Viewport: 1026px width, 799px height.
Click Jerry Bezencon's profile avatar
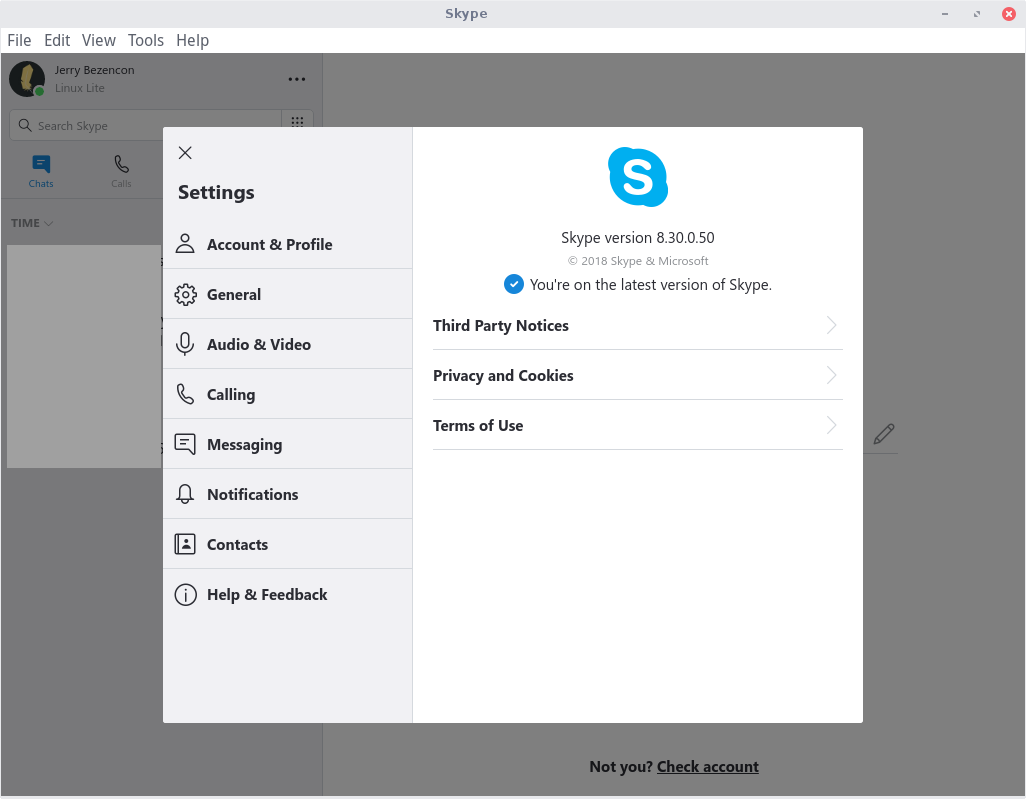tap(27, 79)
